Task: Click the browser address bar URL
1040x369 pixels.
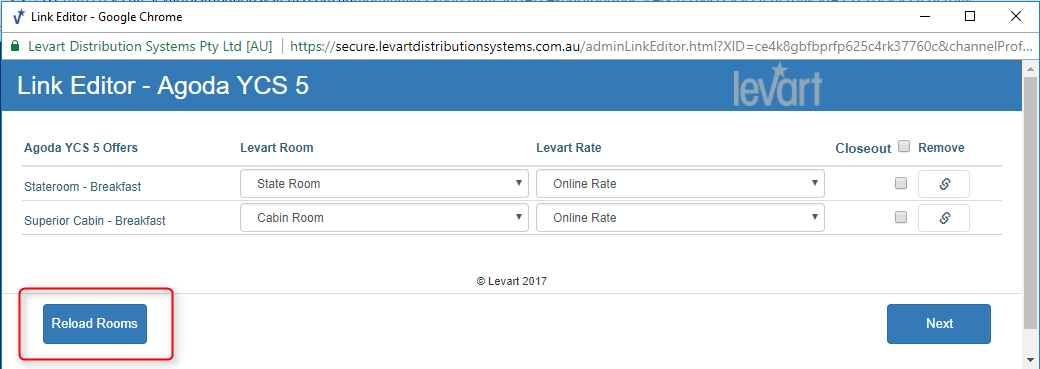Action: tap(661, 47)
